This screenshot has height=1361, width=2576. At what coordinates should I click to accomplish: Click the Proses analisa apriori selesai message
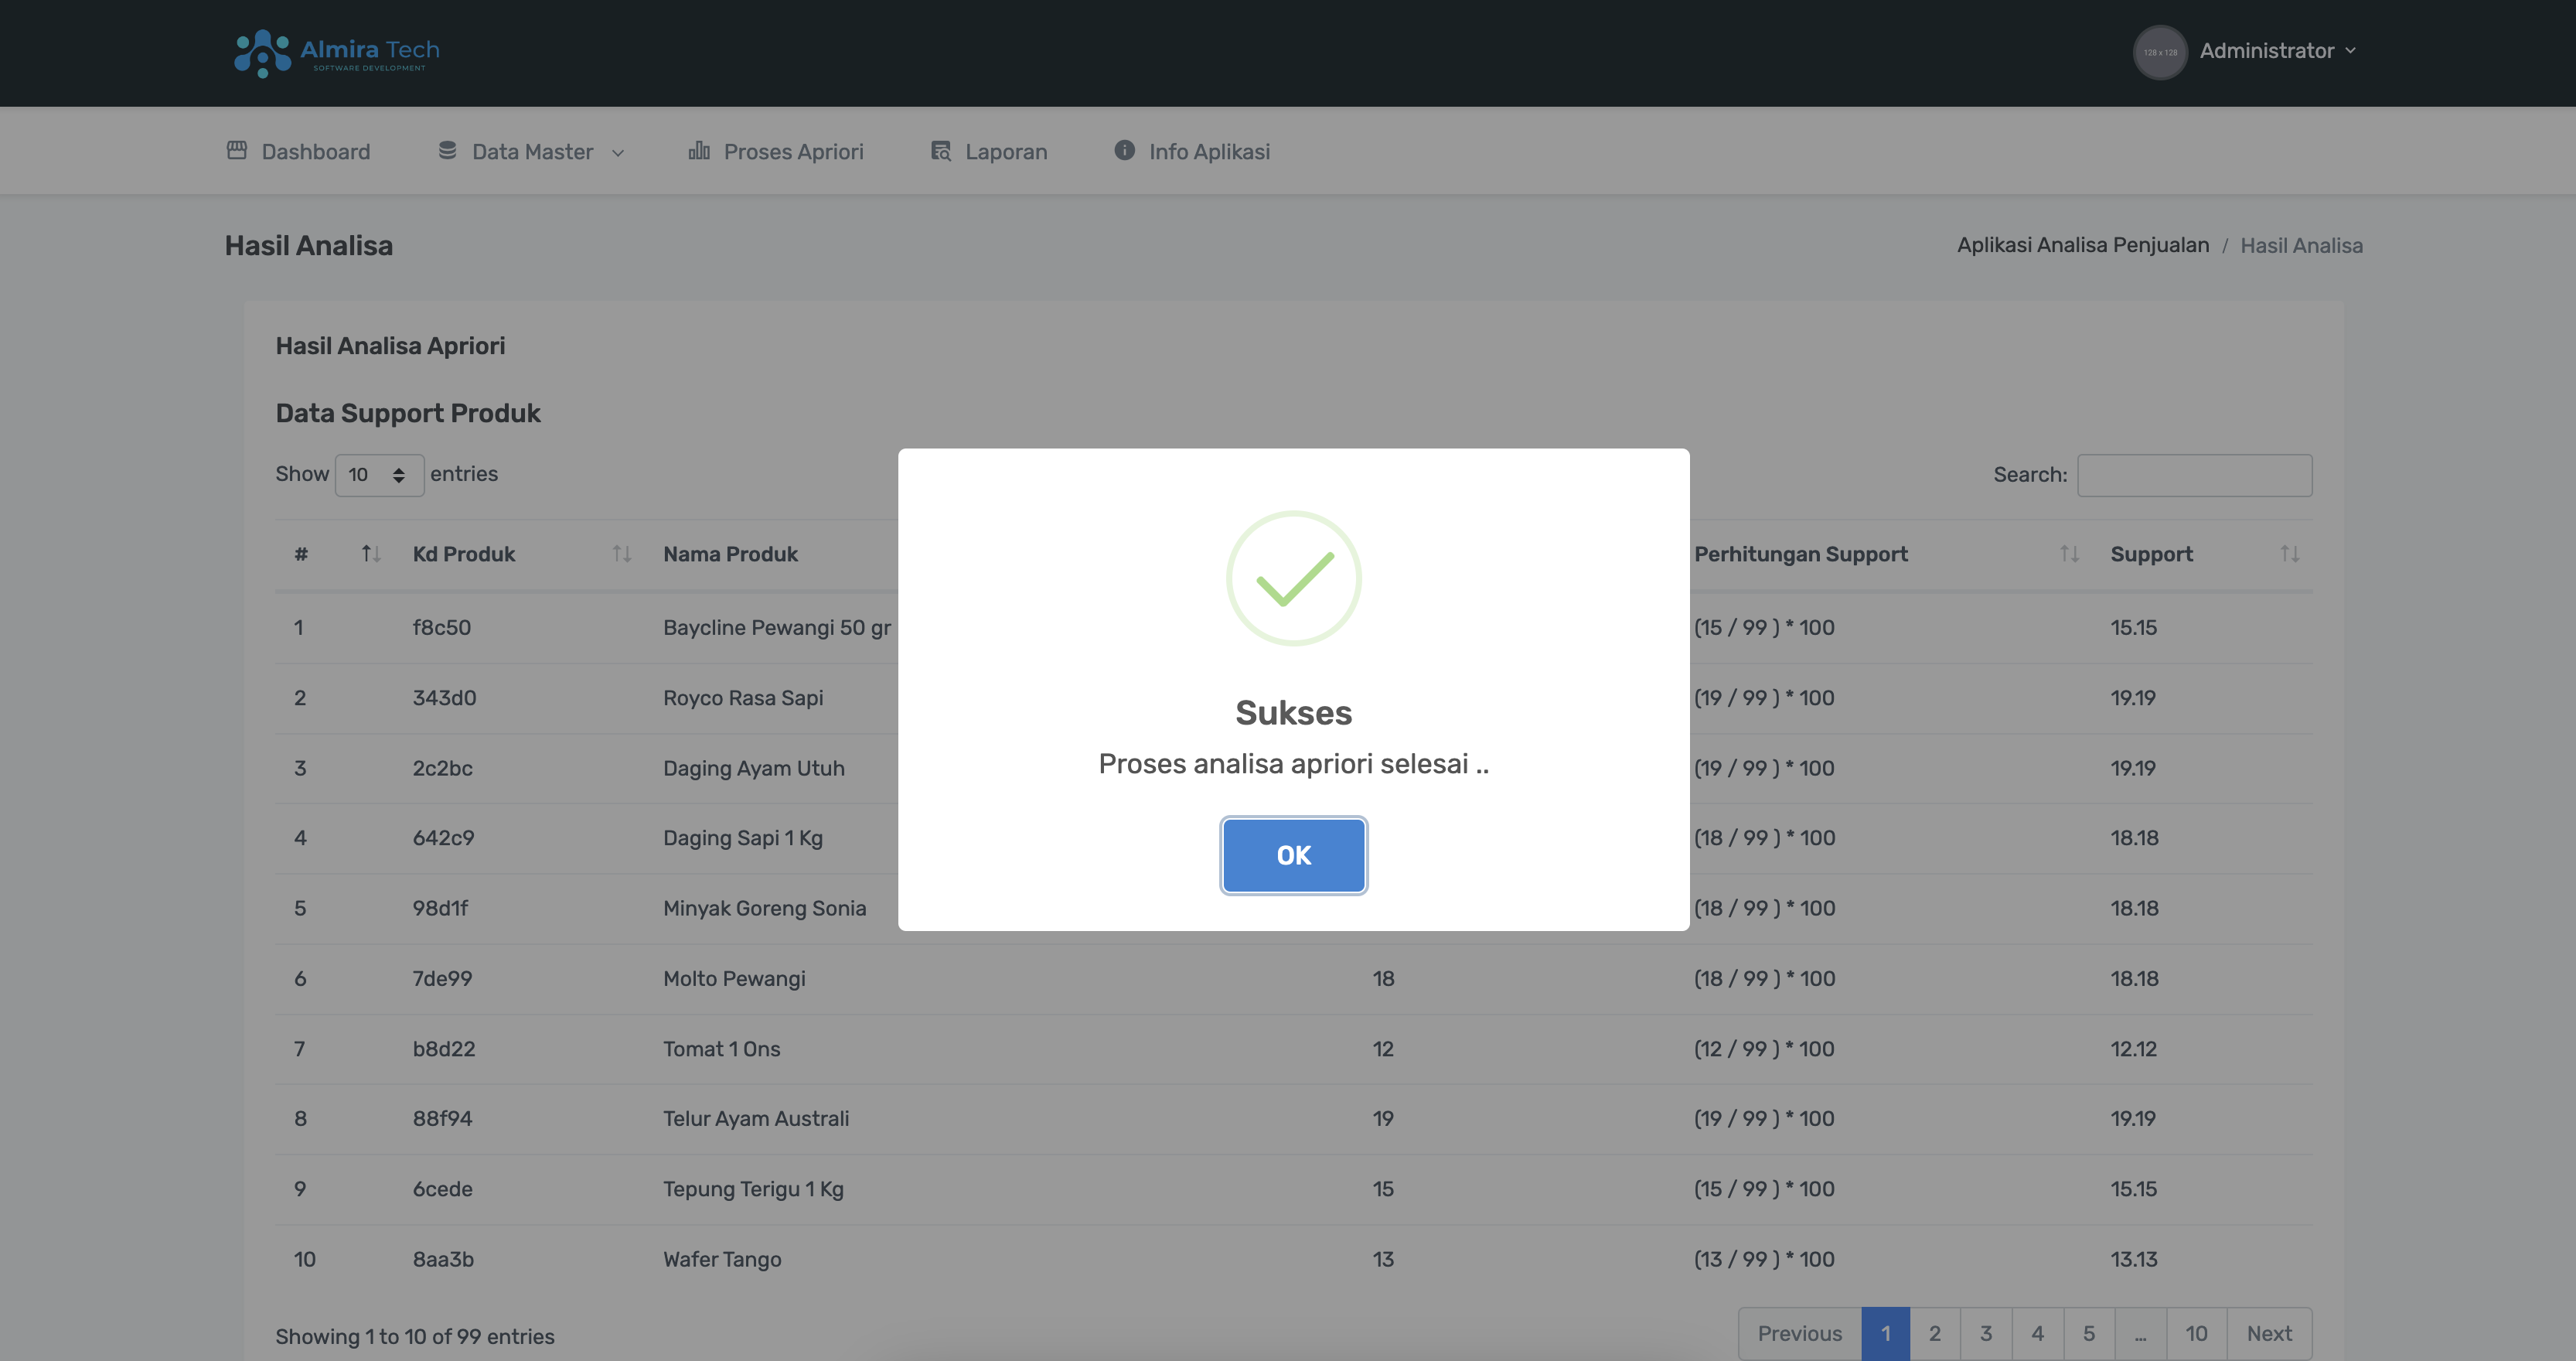pos(1293,764)
